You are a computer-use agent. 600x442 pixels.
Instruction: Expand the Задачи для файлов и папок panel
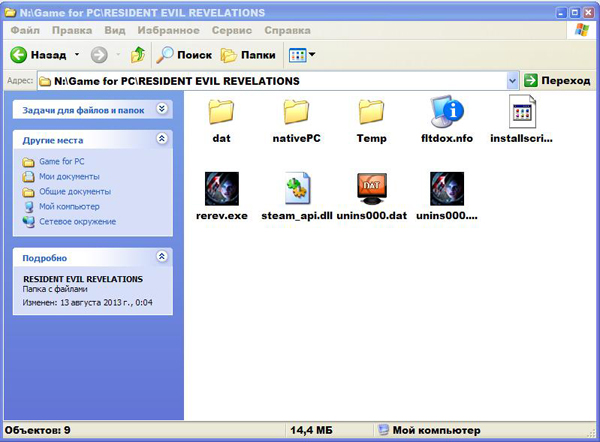(162, 109)
